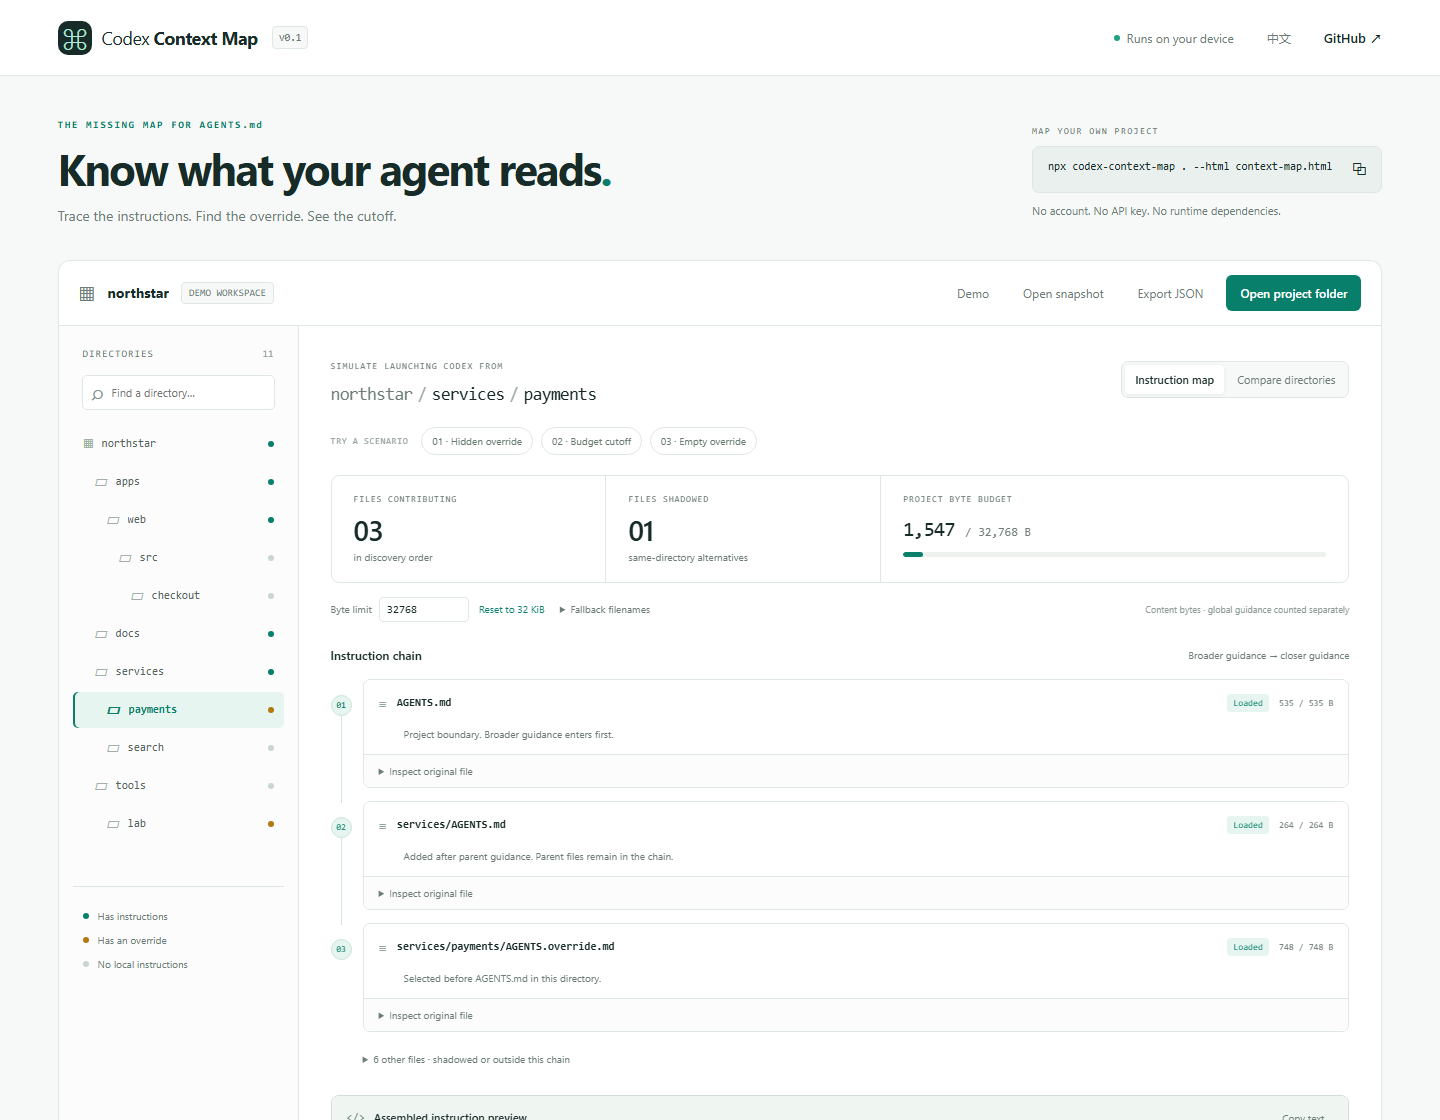Open the Demo menu item
Viewport: 1440px width, 1120px height.
(973, 294)
